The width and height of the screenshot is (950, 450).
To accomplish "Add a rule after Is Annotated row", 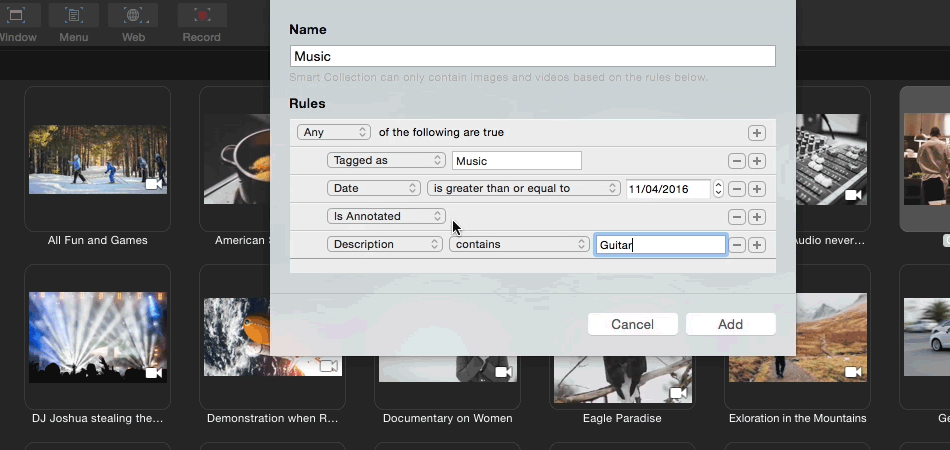I will tap(756, 217).
